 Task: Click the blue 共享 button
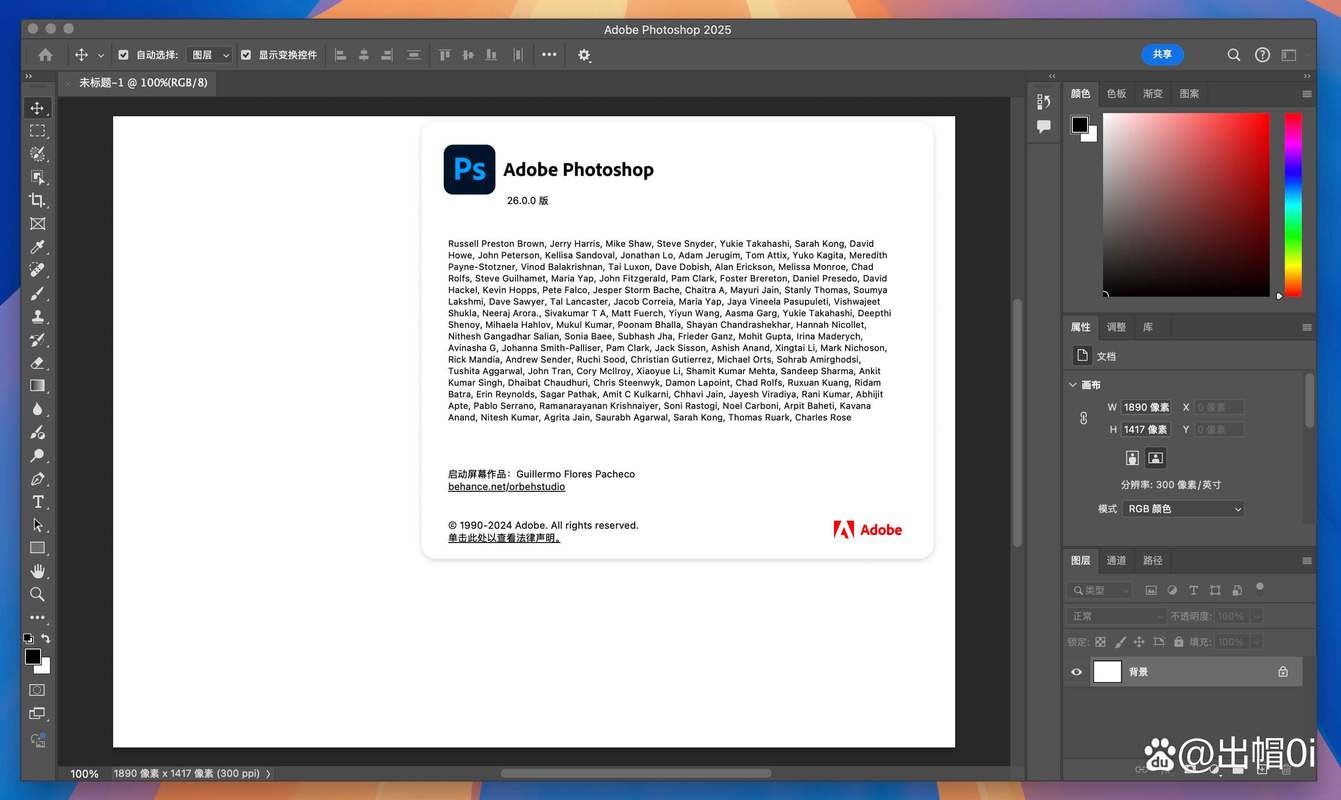(1162, 55)
